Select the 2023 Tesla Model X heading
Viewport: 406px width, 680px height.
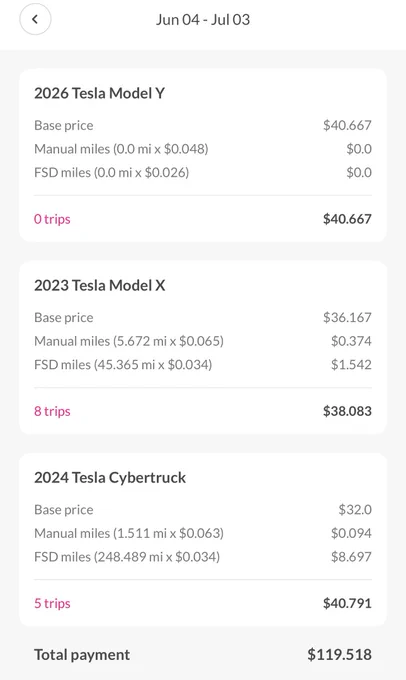[x=100, y=285]
